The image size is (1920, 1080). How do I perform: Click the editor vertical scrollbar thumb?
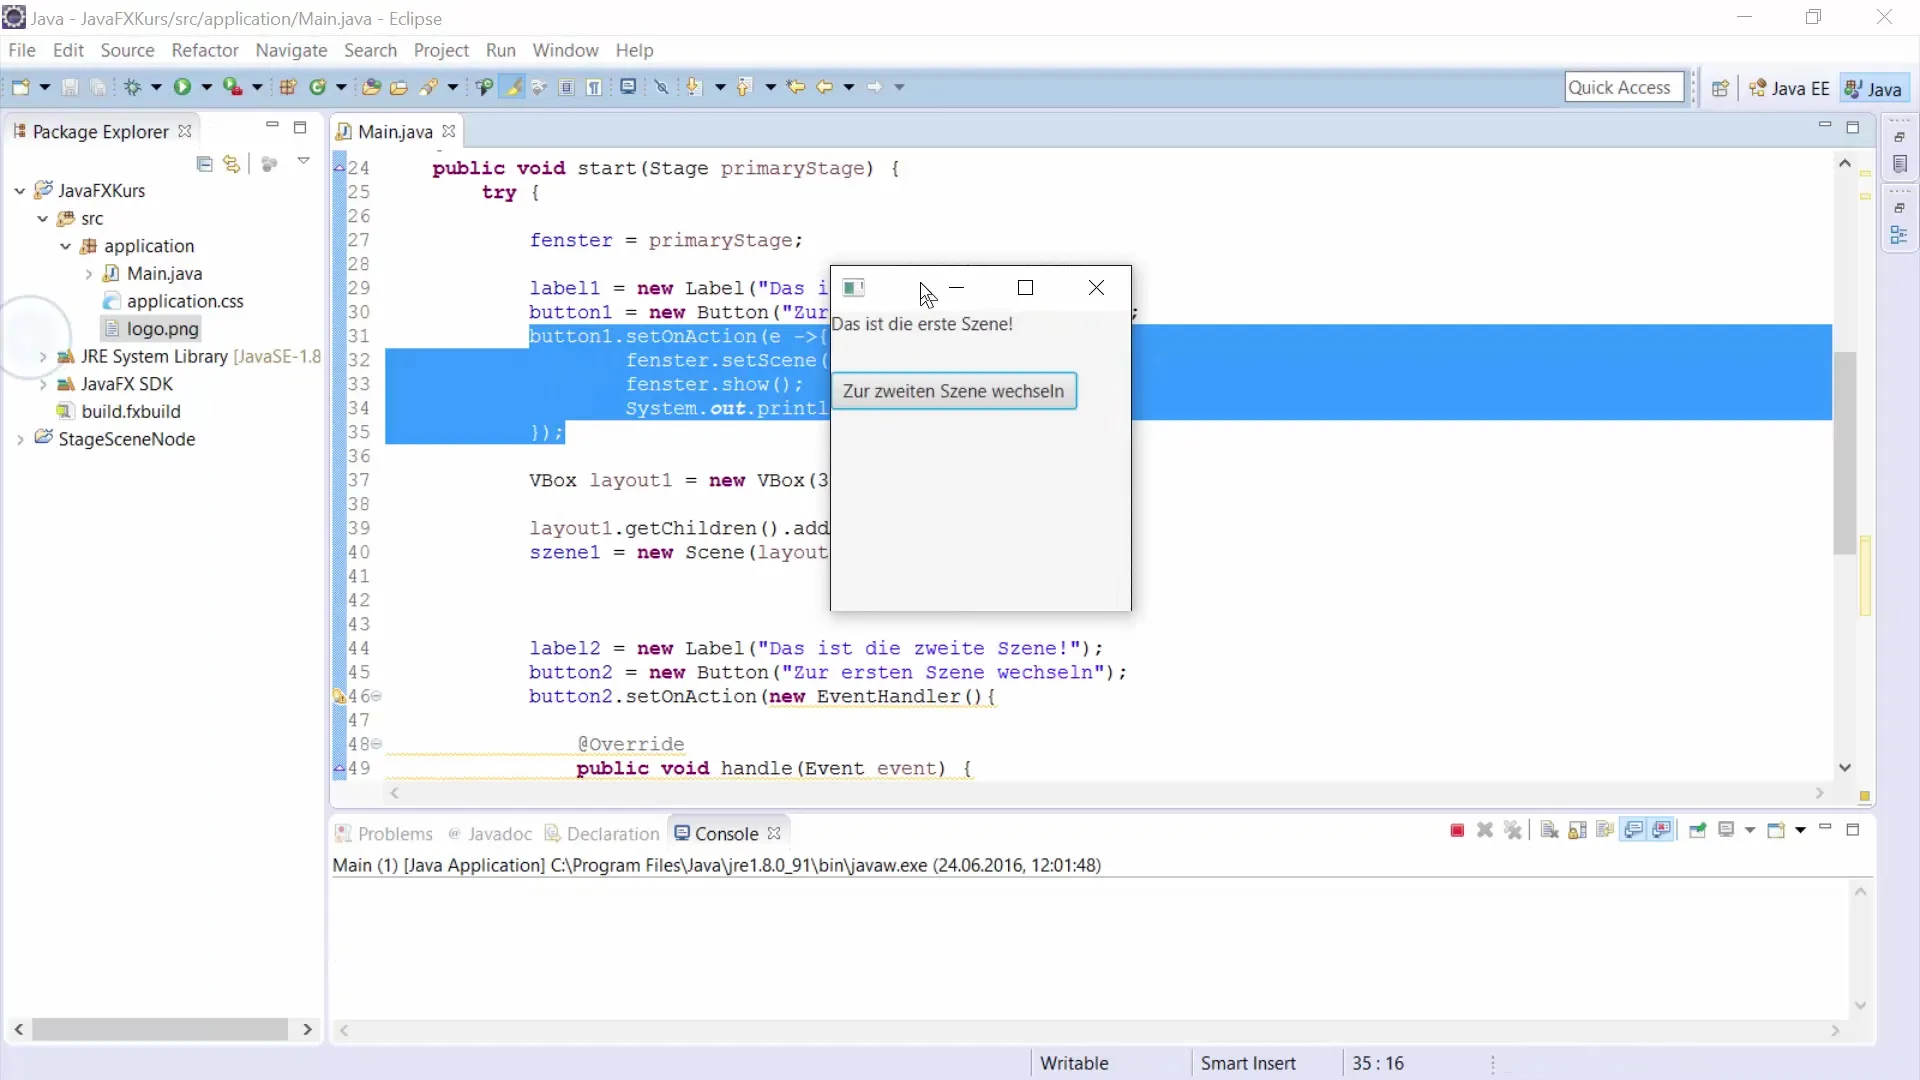coord(1844,453)
